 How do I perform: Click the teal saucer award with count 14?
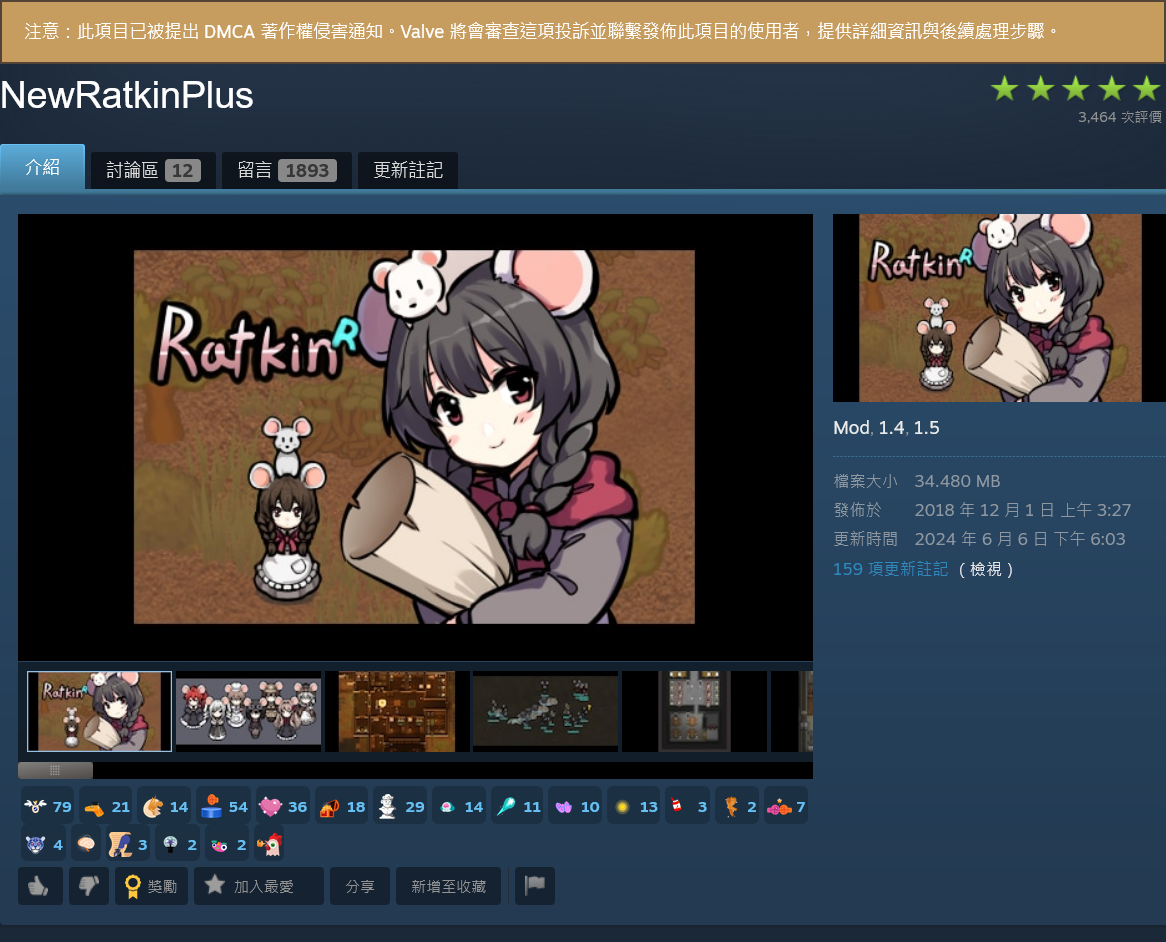tap(459, 806)
